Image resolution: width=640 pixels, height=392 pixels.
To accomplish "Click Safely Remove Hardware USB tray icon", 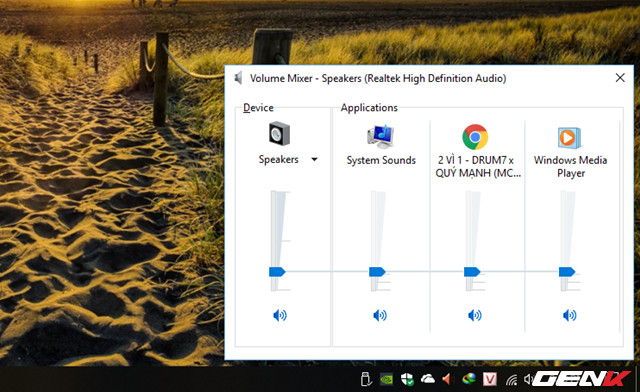I will [x=366, y=379].
